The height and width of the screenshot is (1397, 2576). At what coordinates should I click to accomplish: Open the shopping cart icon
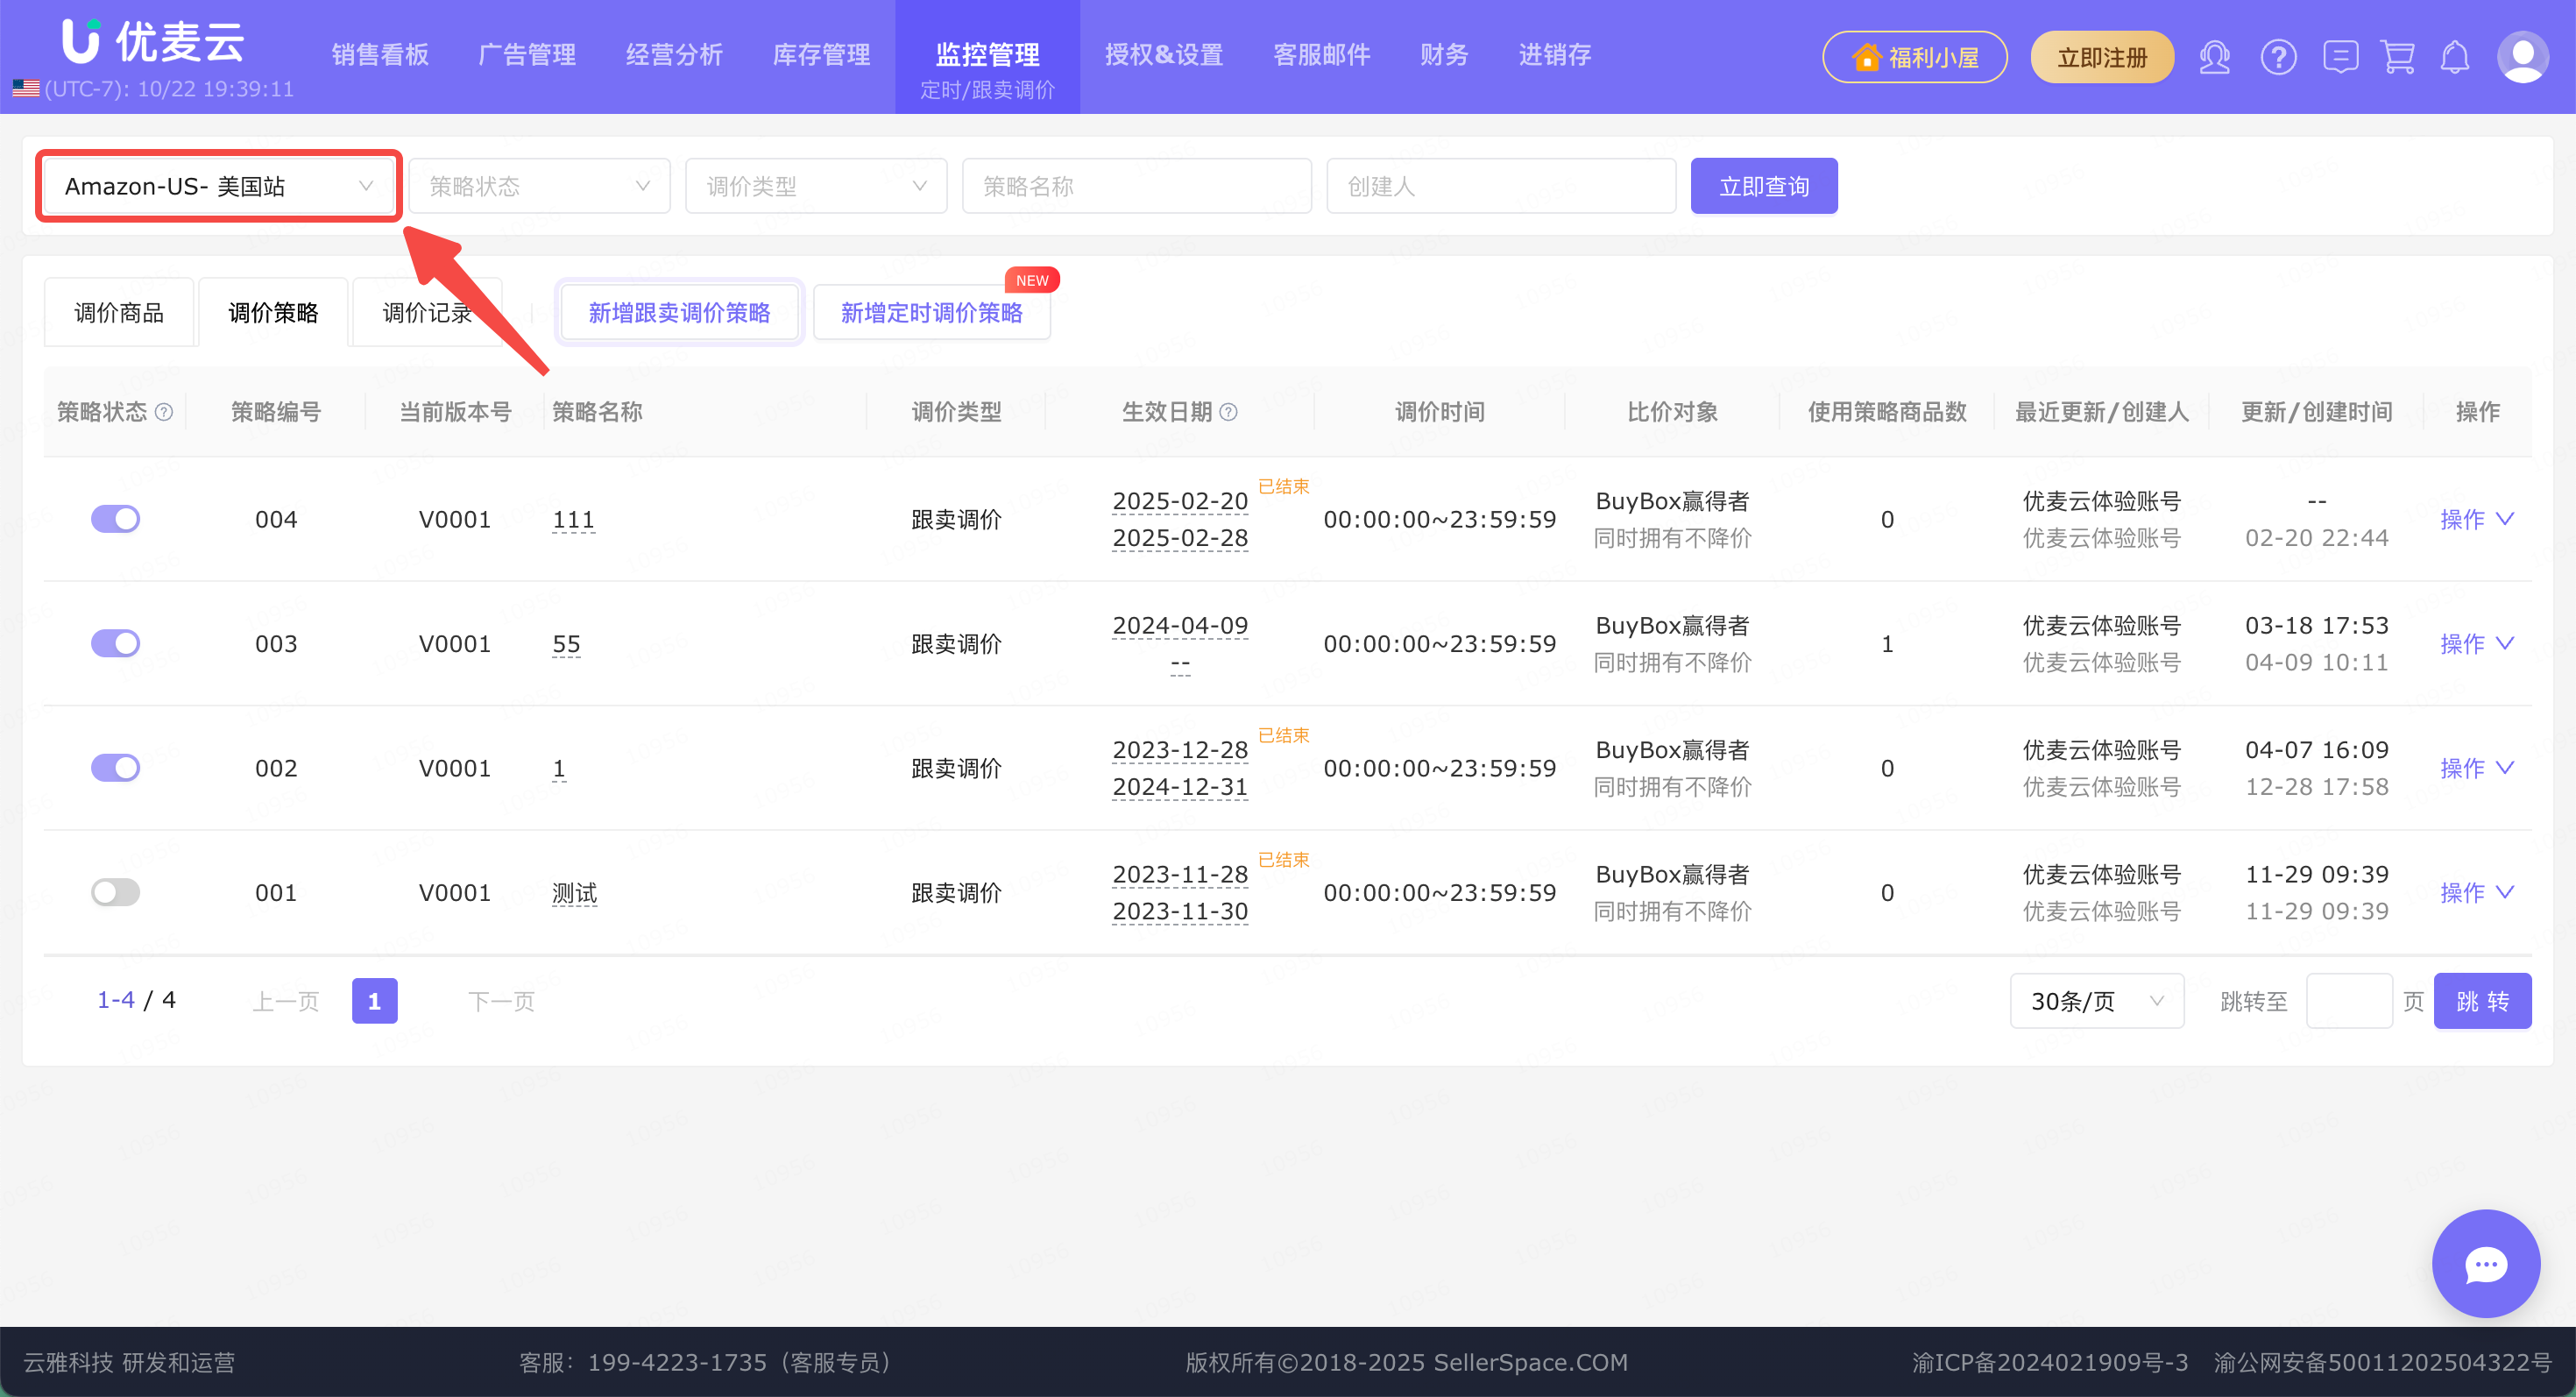(x=2398, y=57)
